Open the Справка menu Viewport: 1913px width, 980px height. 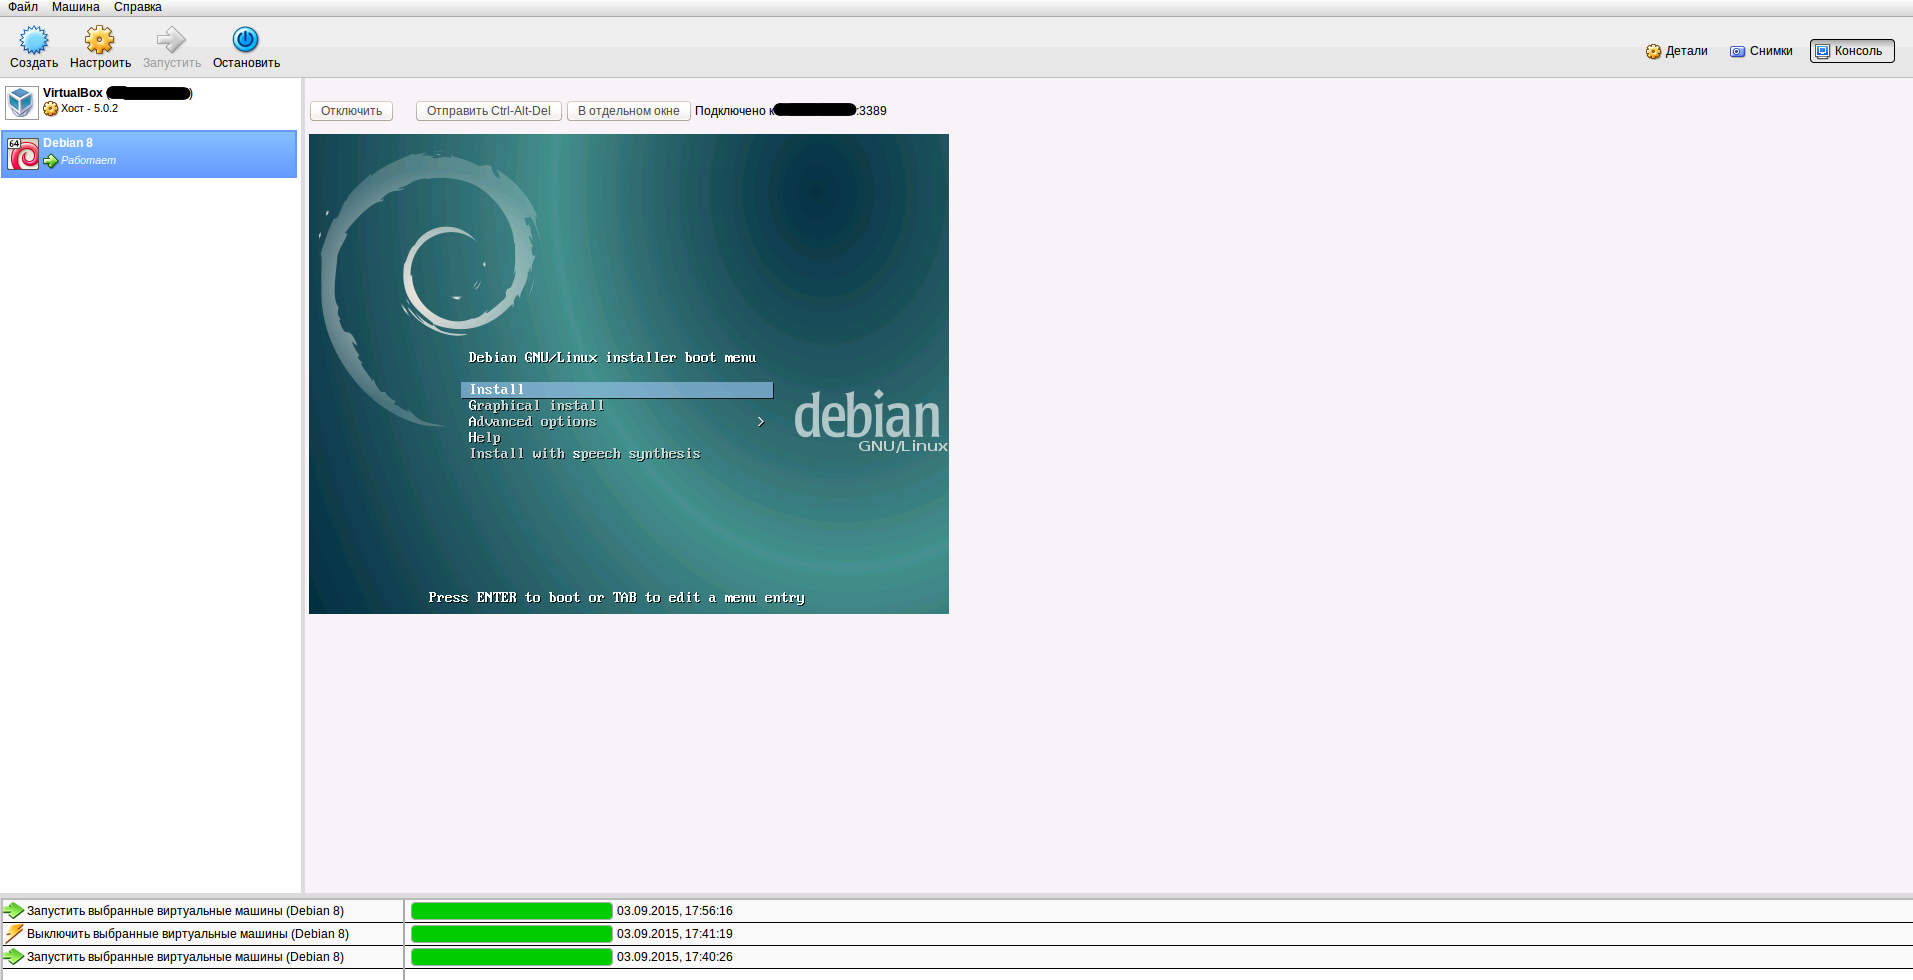coord(138,7)
